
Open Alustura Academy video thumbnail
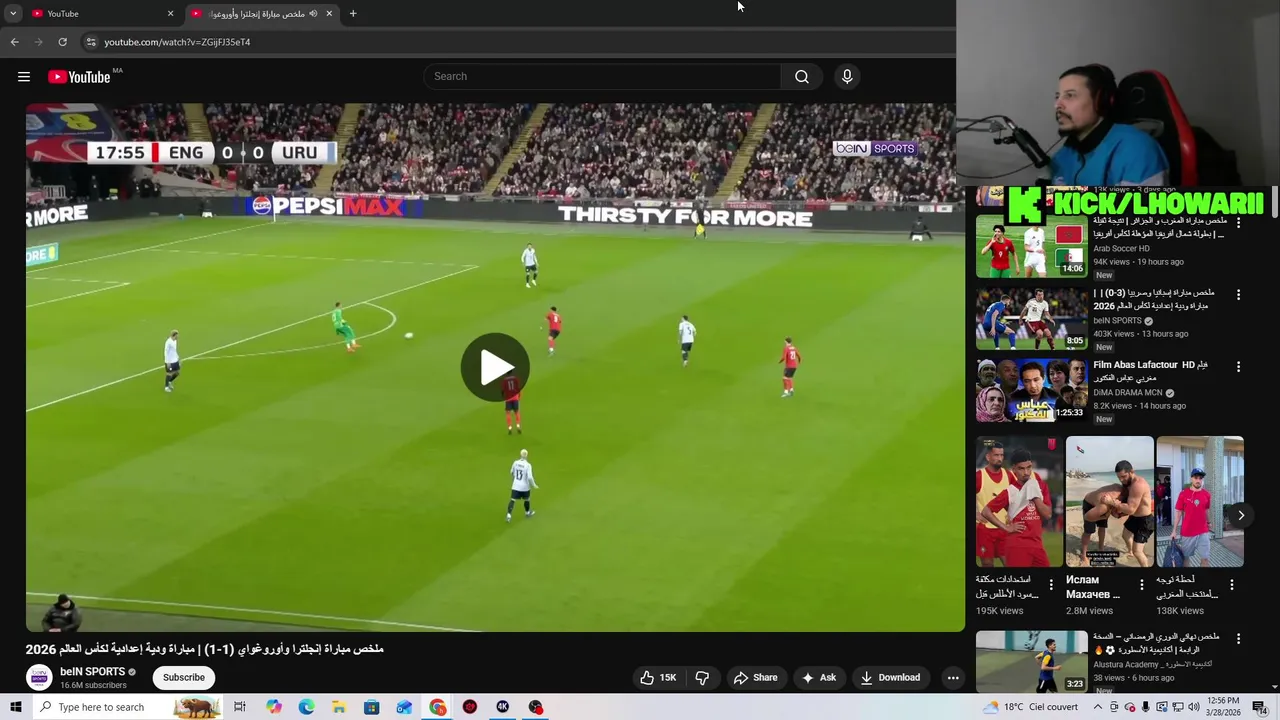[1031, 661]
